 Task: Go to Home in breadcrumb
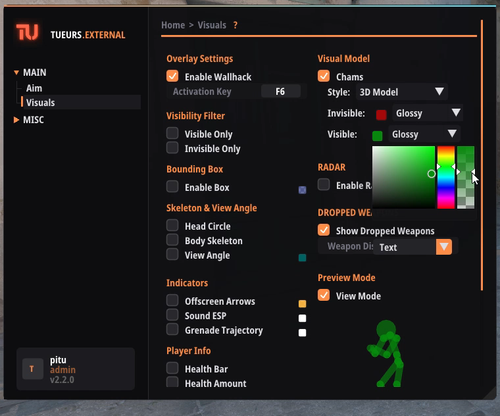pyautogui.click(x=173, y=25)
